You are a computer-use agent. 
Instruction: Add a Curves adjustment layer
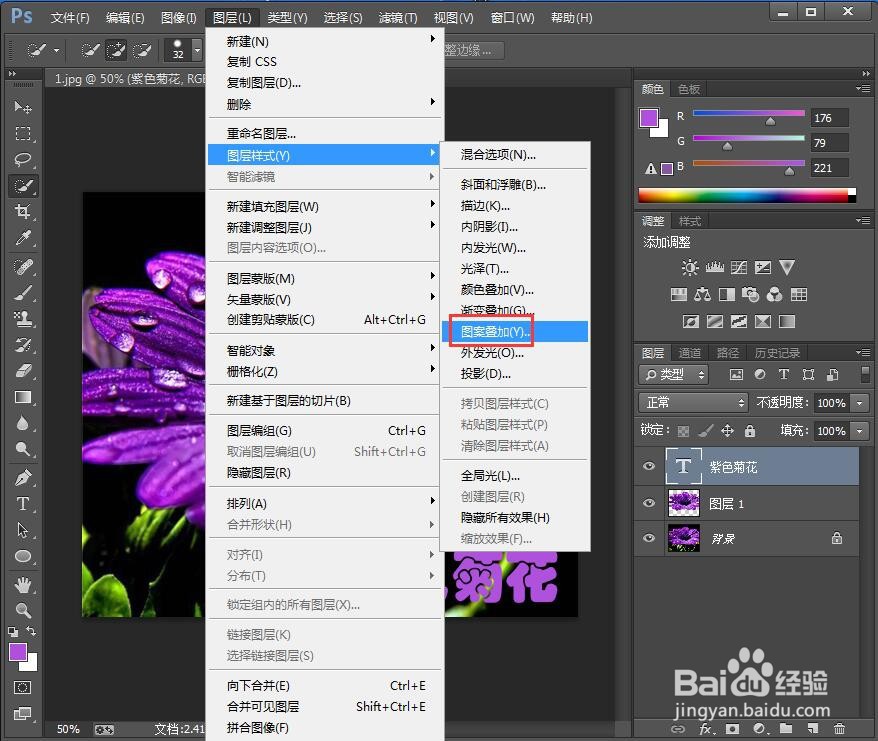pyautogui.click(x=739, y=268)
